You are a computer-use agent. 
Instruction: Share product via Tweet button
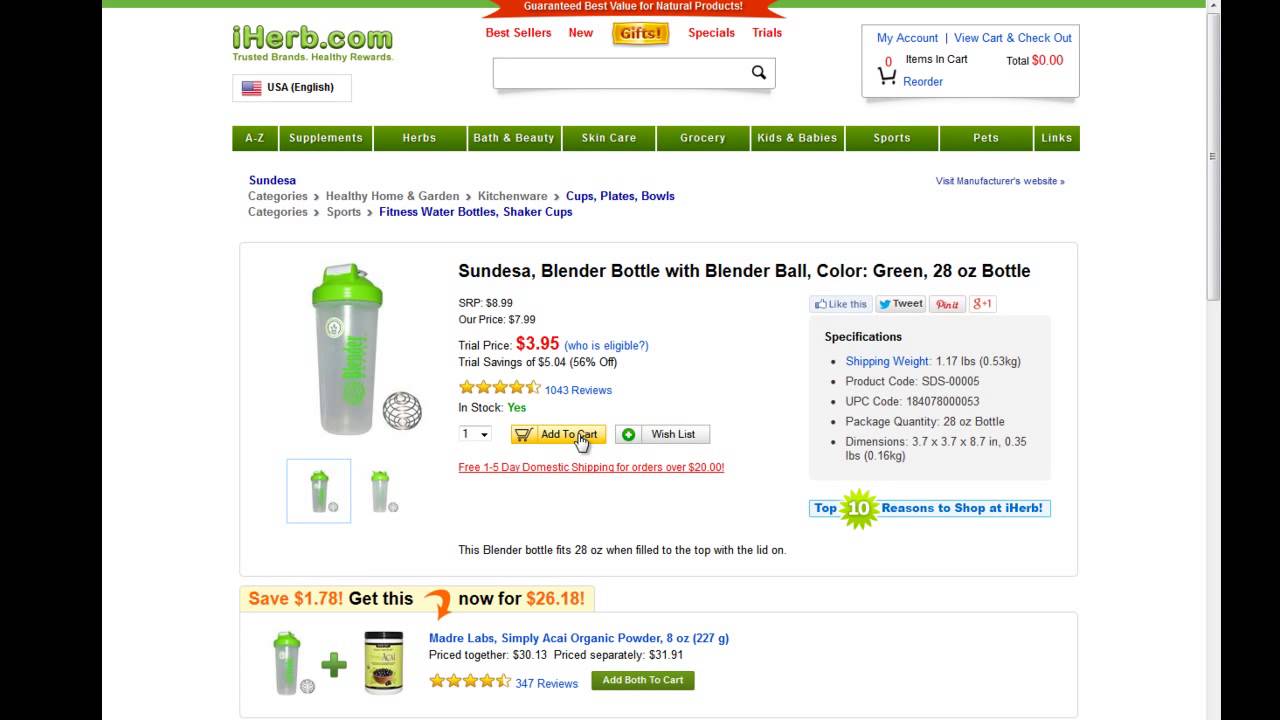(901, 304)
